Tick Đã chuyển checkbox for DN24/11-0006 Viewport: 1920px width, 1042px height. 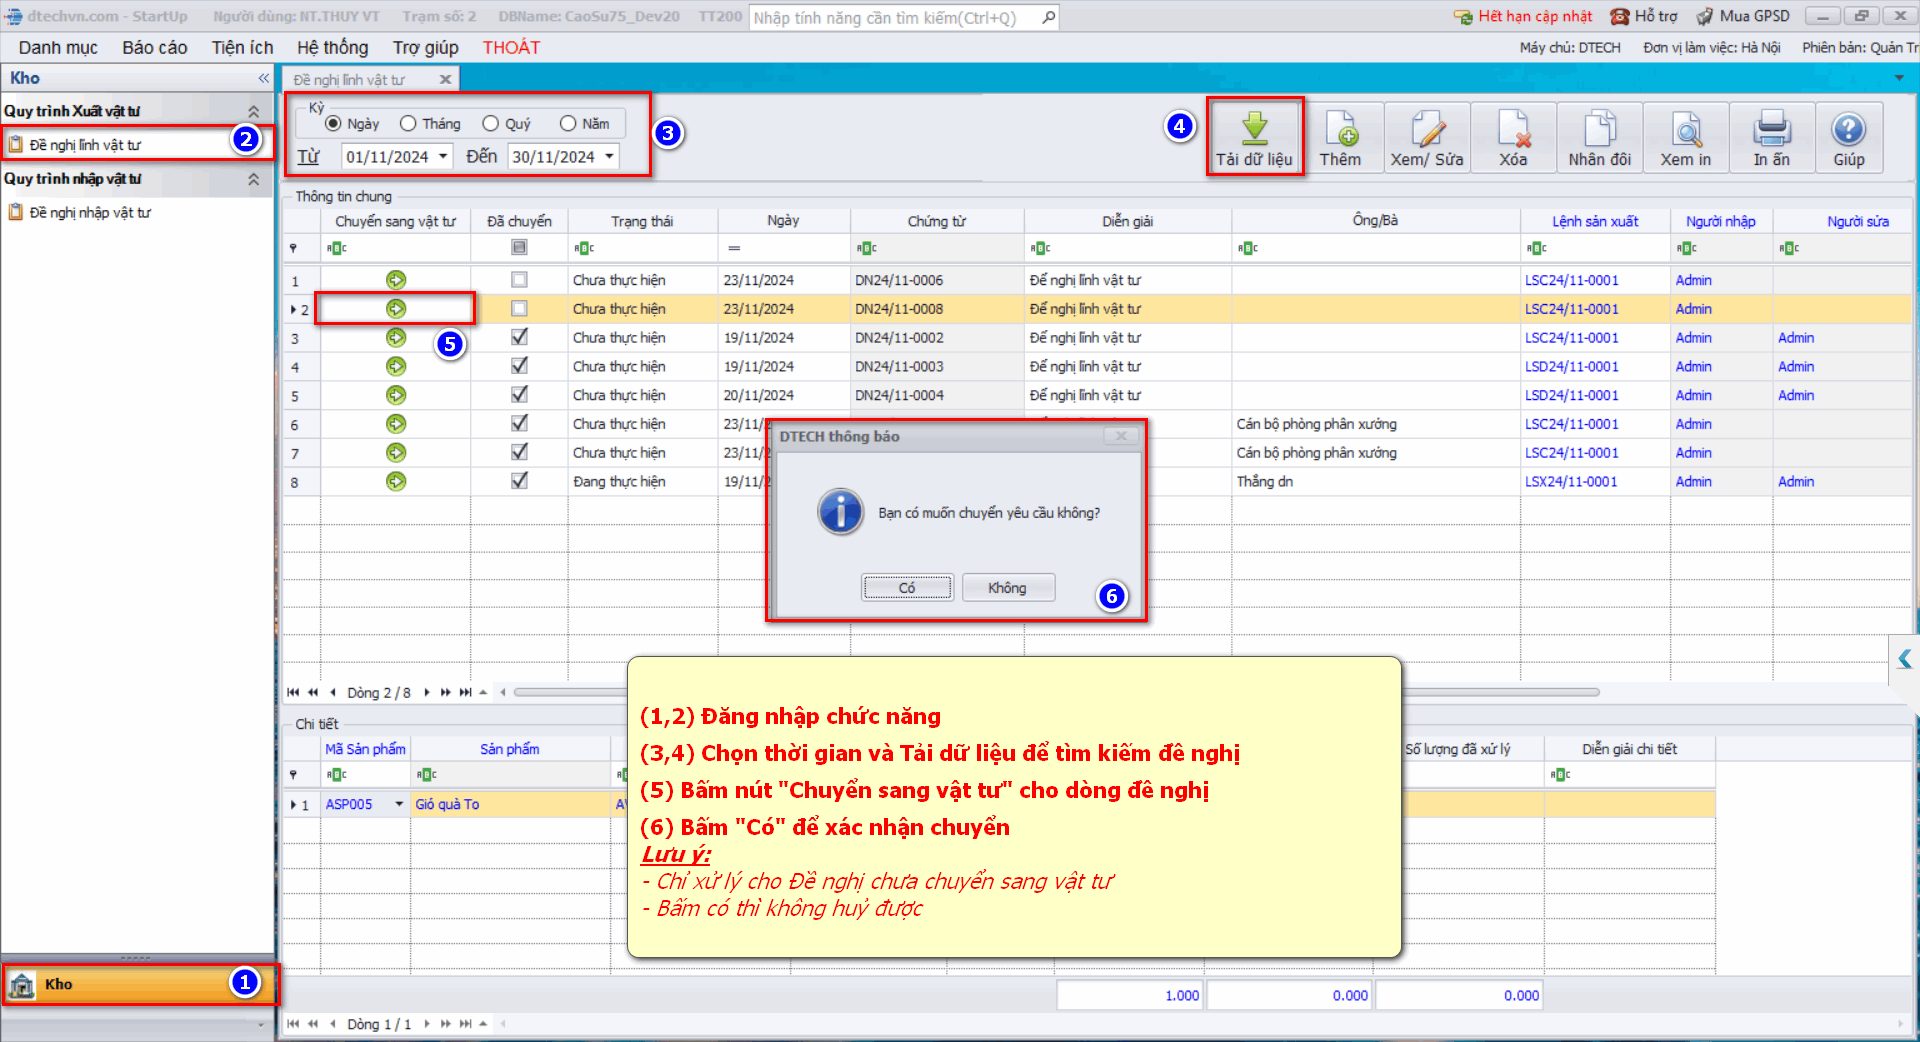coord(519,280)
